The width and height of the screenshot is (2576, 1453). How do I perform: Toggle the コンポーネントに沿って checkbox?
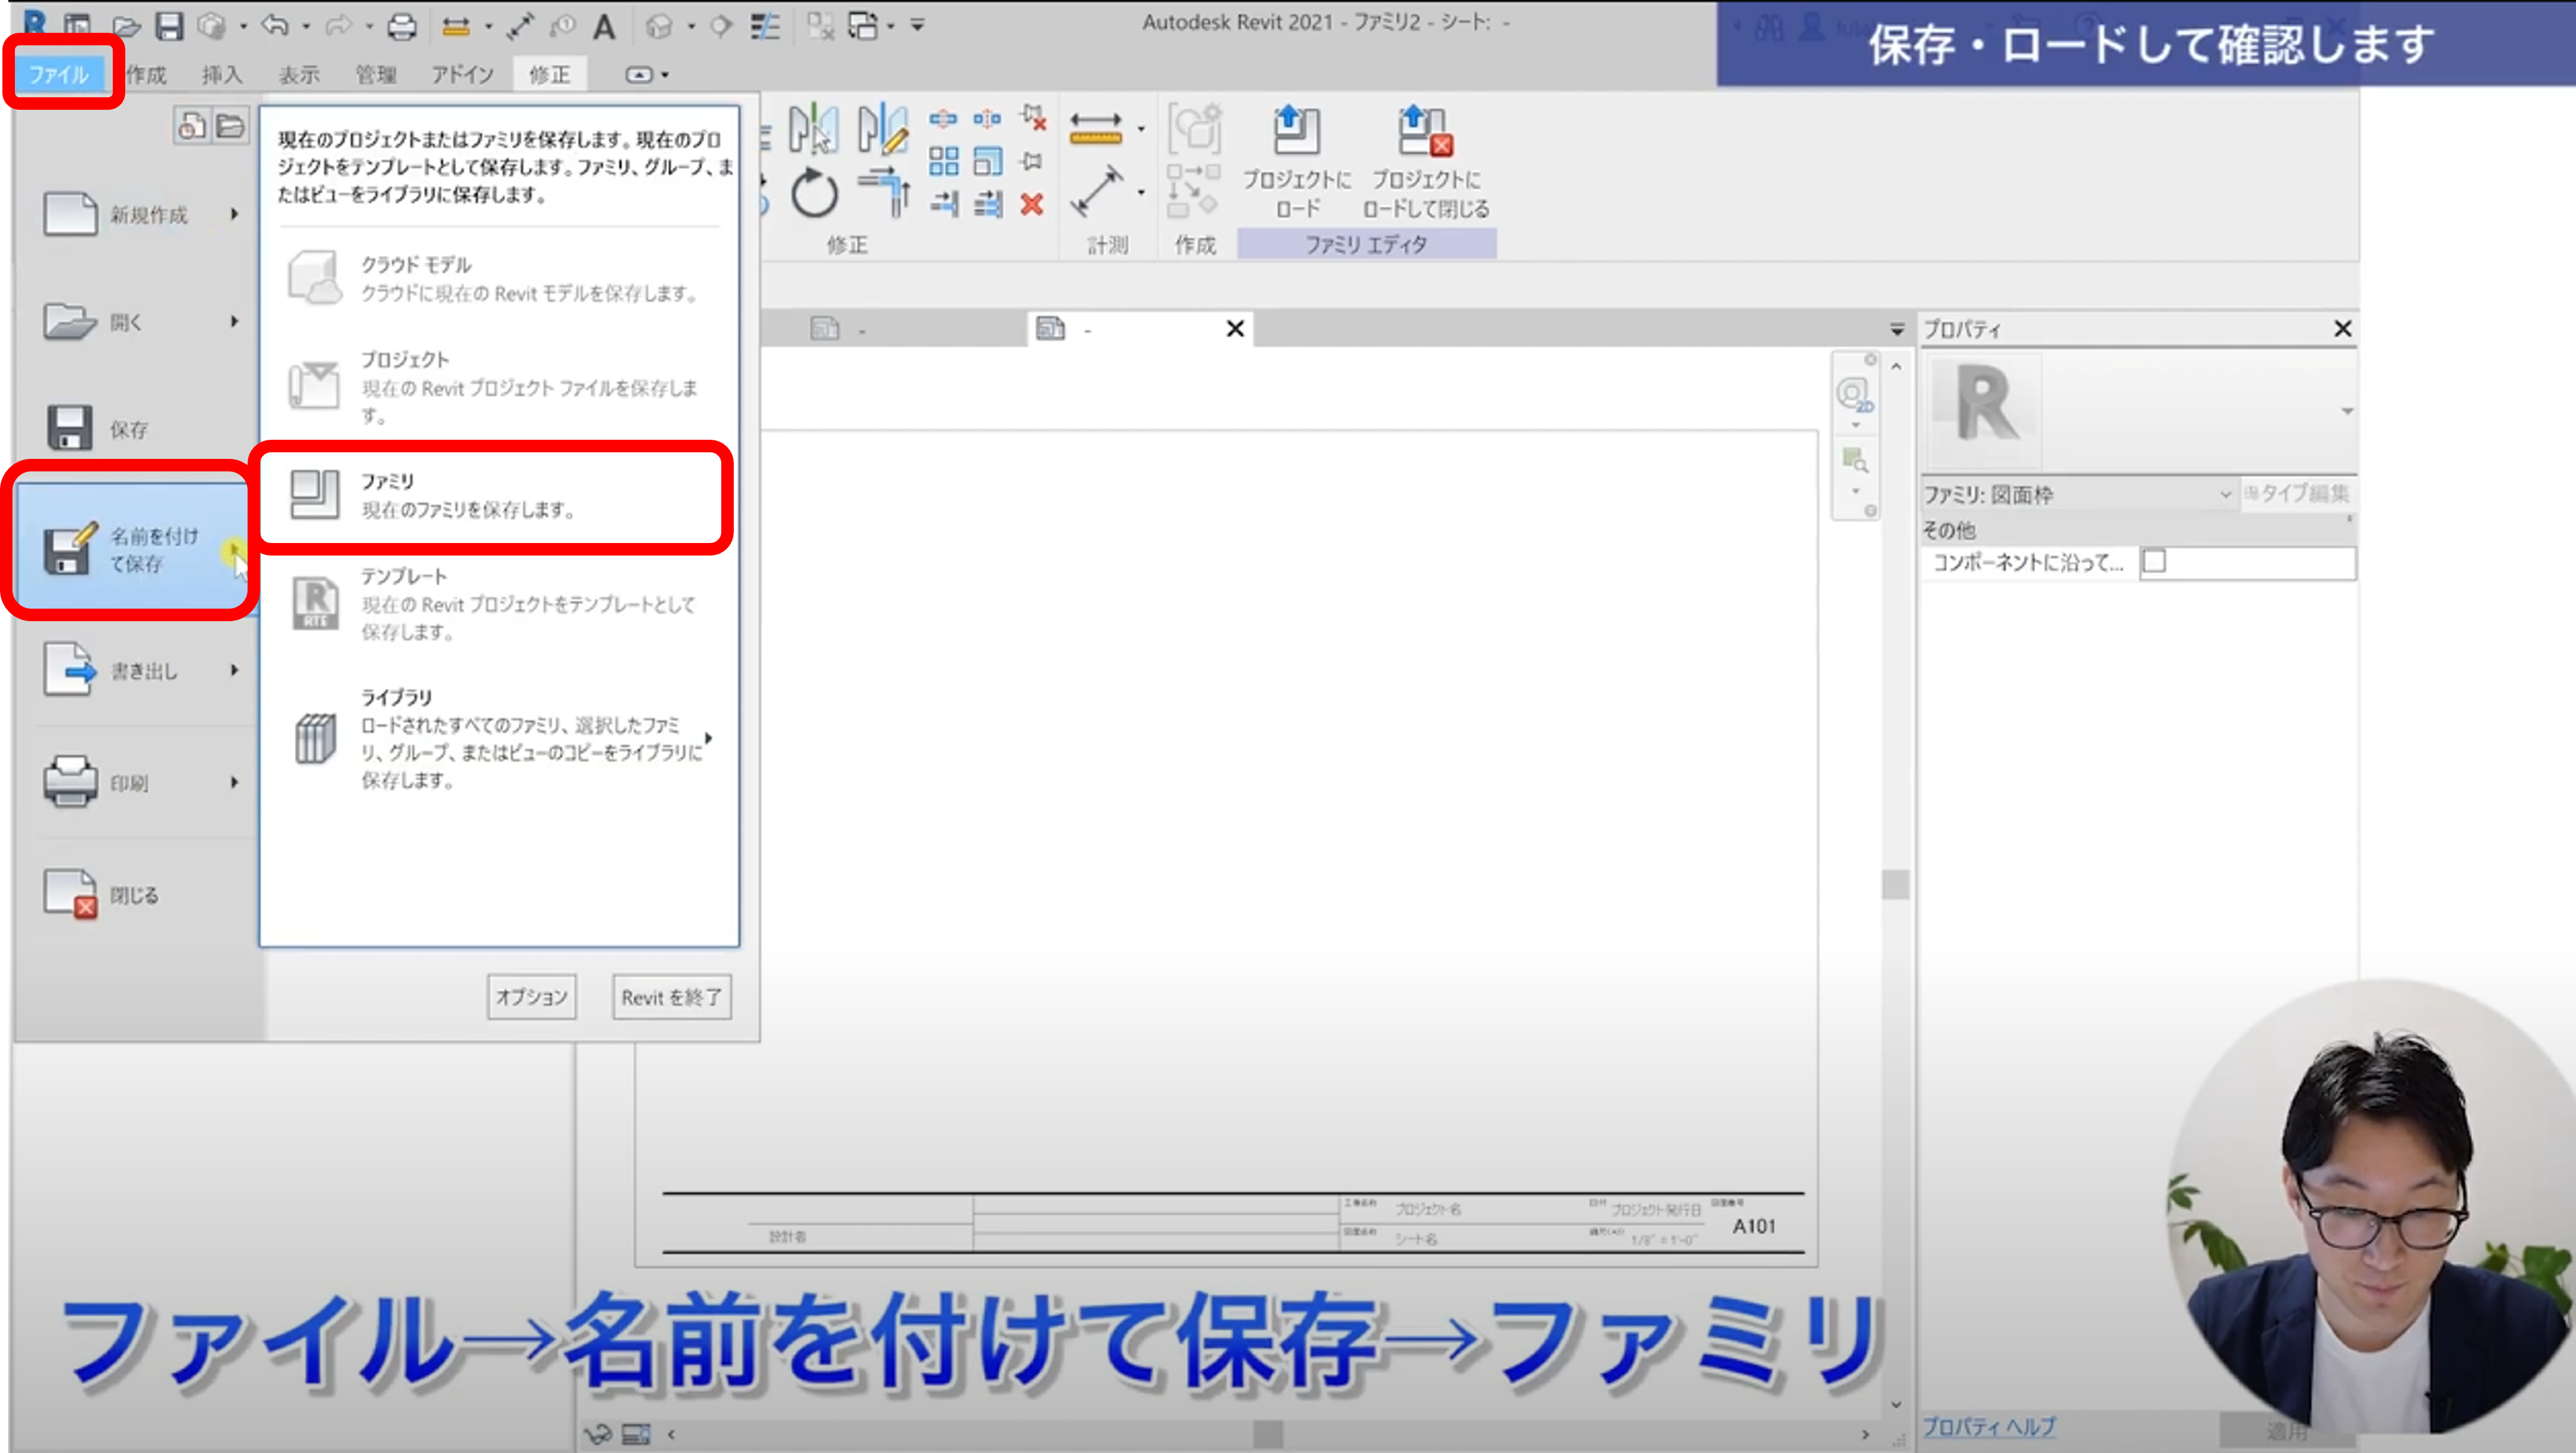(x=2154, y=562)
